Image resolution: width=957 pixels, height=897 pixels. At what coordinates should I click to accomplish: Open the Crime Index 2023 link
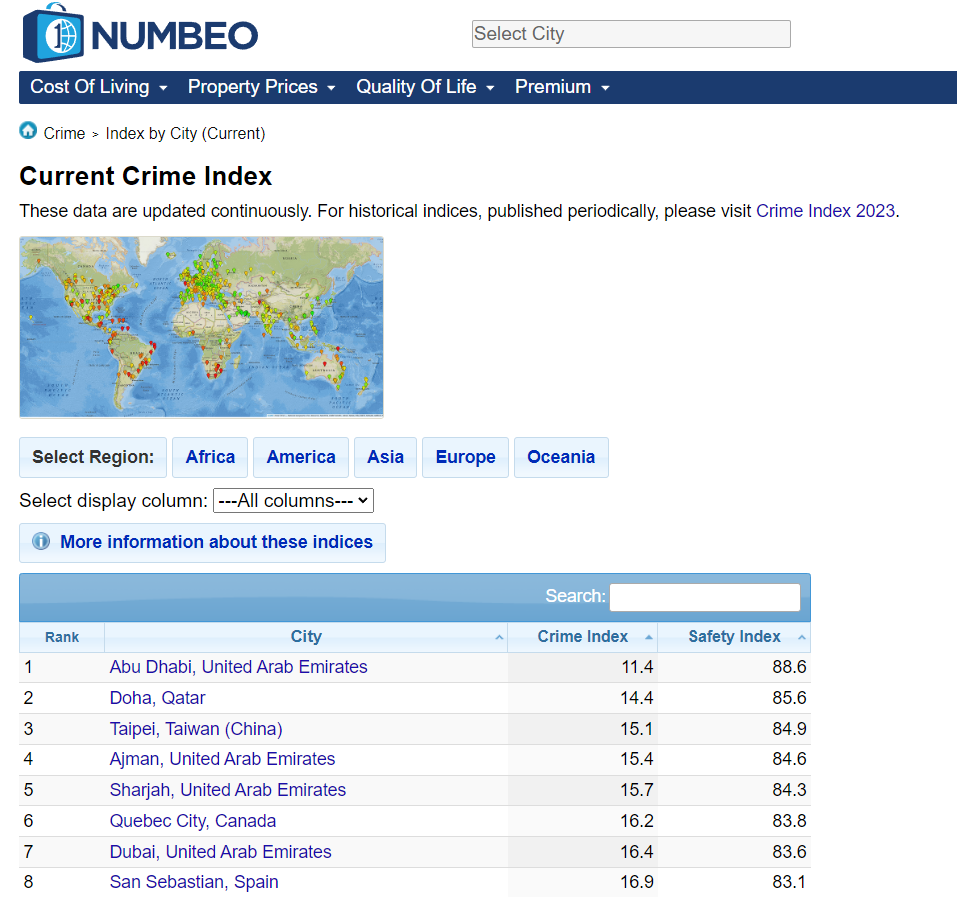pos(825,211)
